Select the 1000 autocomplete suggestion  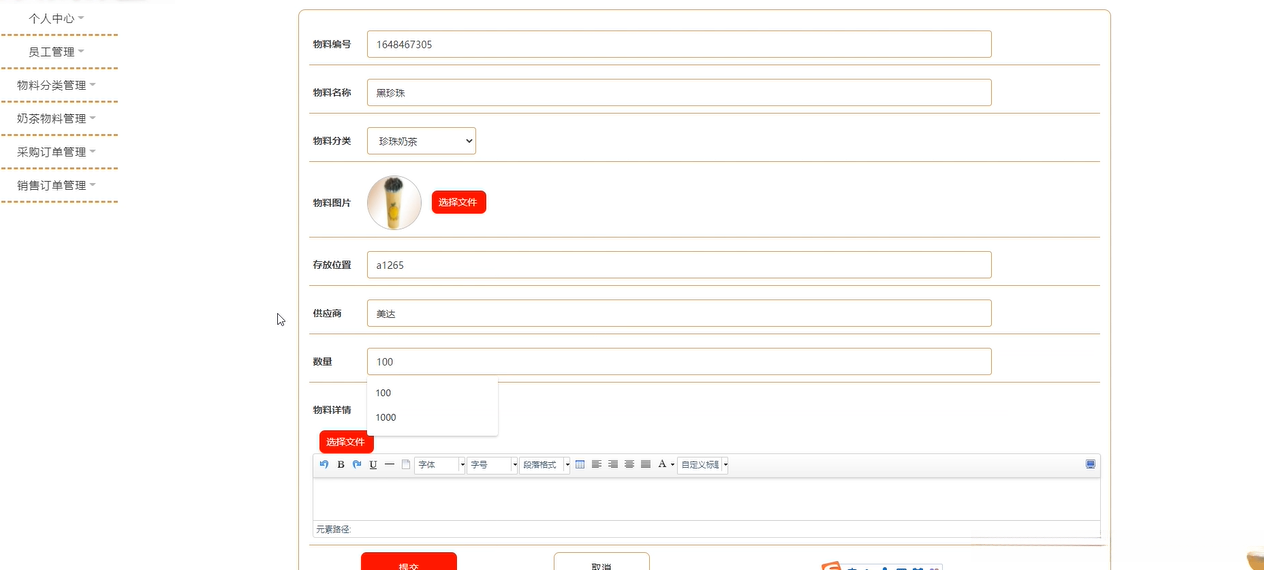(x=432, y=417)
